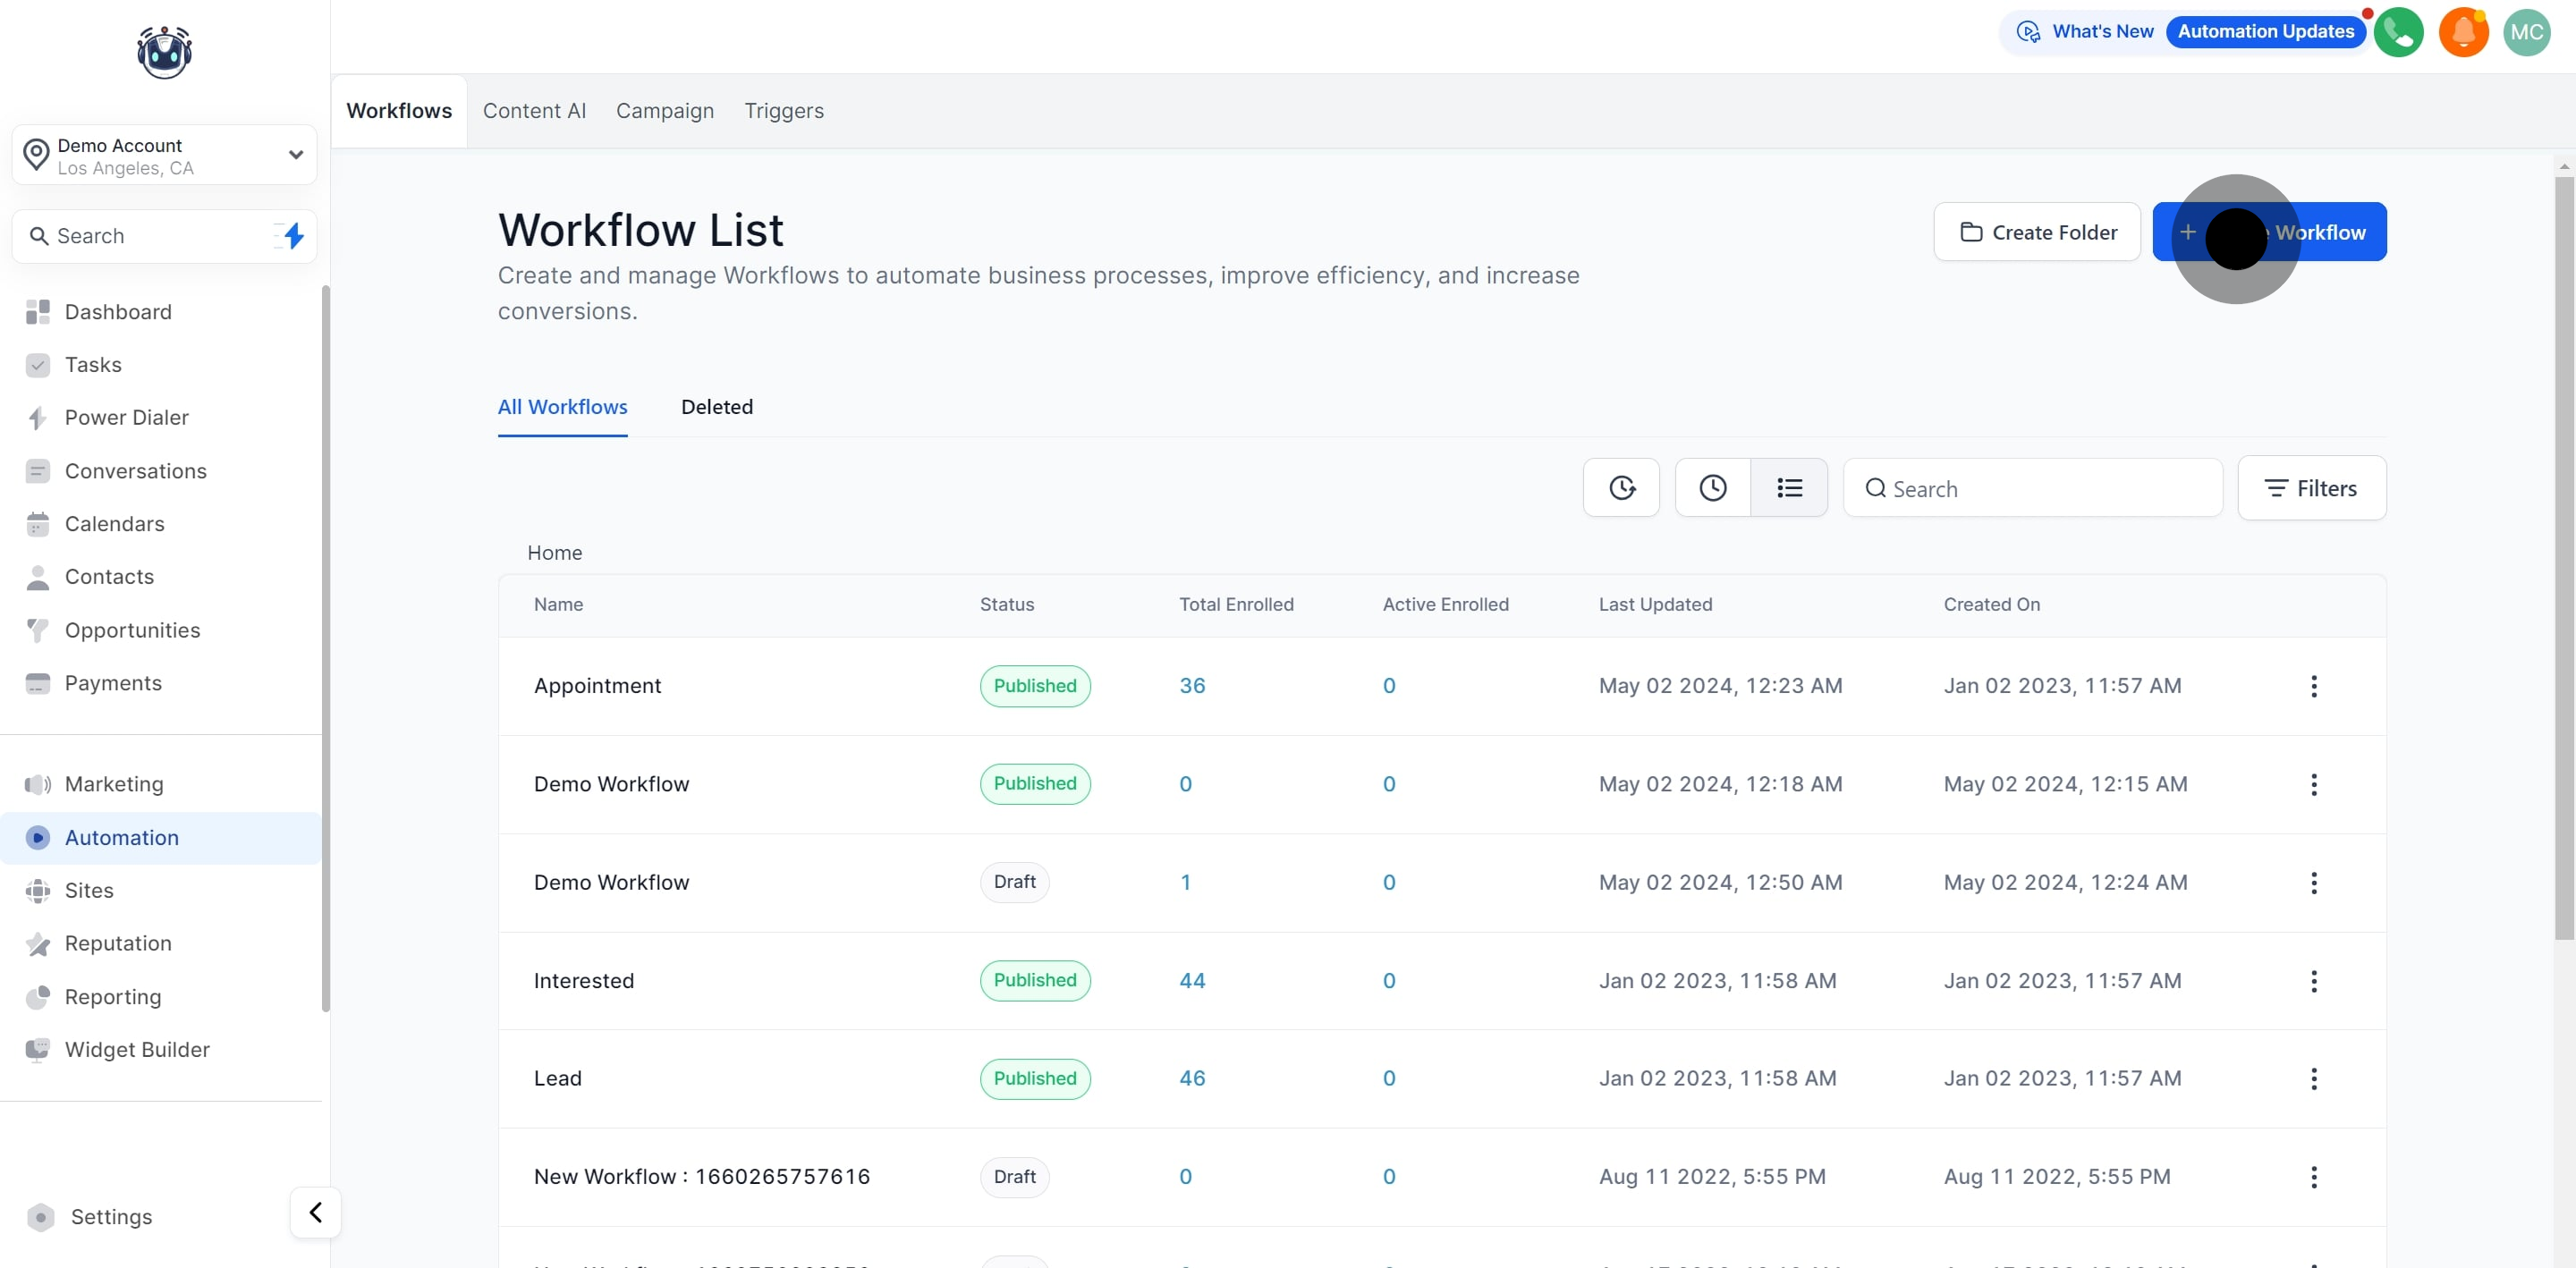Click the workflow list Search field
Screen dimensions: 2576x1268
tap(2030, 488)
